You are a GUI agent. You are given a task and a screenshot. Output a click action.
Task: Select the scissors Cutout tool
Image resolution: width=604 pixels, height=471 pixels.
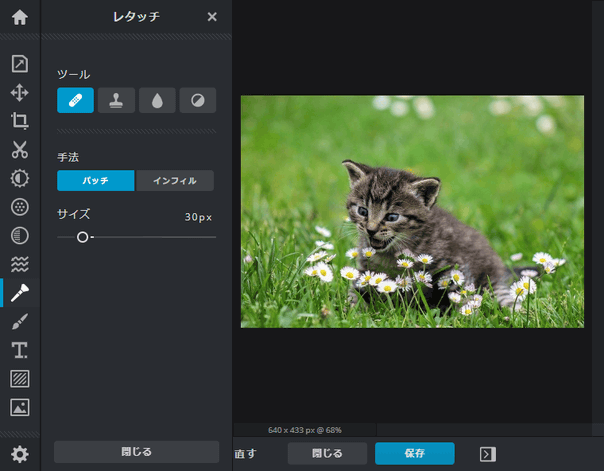pos(20,149)
